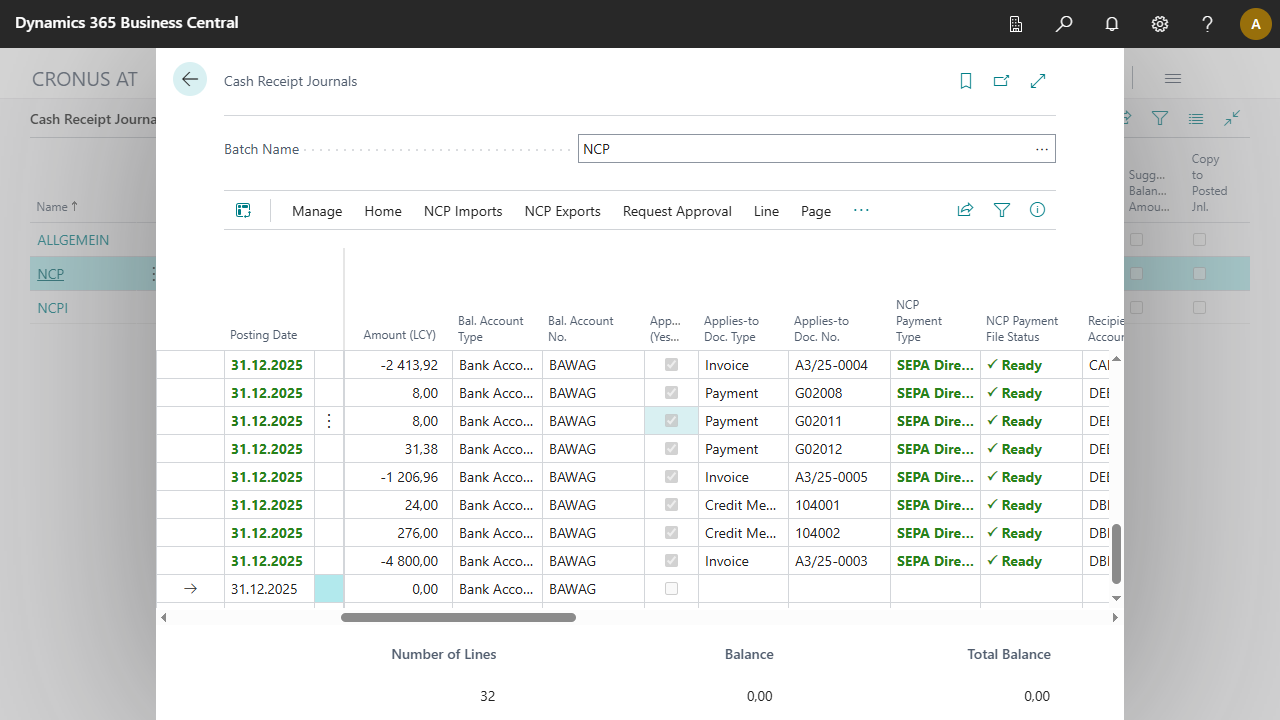Click the Share icon in journal toolbar
This screenshot has width=1280, height=720.
click(x=966, y=210)
